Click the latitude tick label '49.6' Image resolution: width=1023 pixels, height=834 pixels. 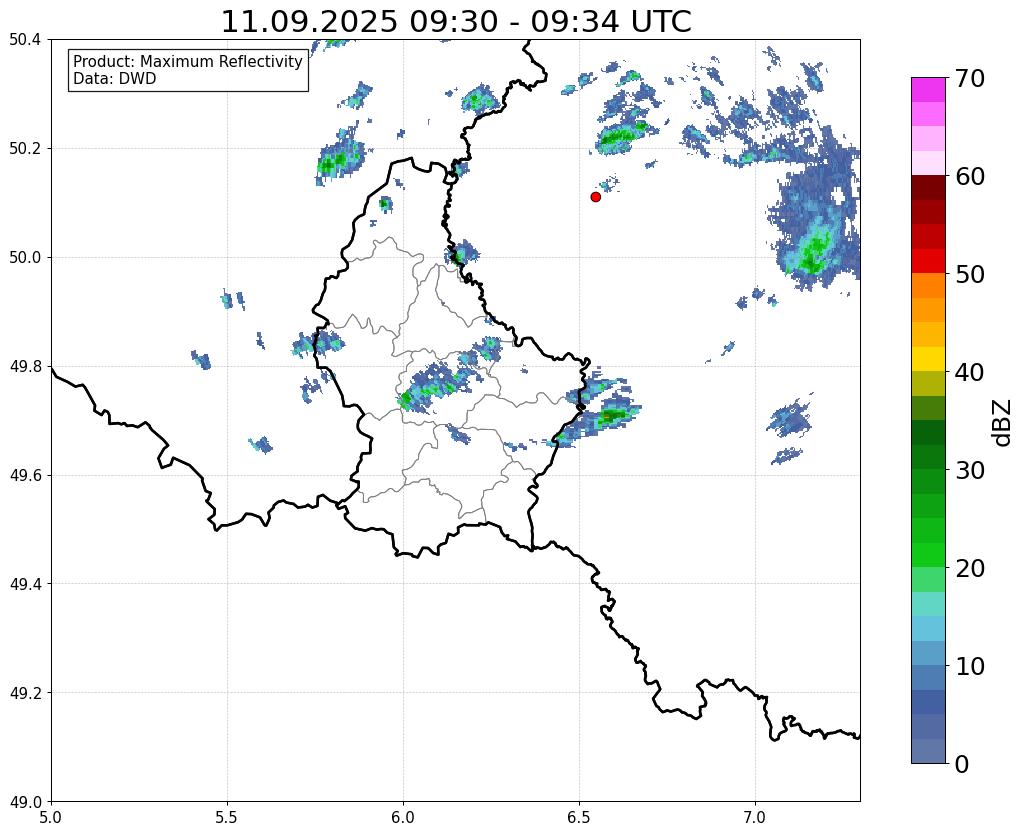point(25,476)
